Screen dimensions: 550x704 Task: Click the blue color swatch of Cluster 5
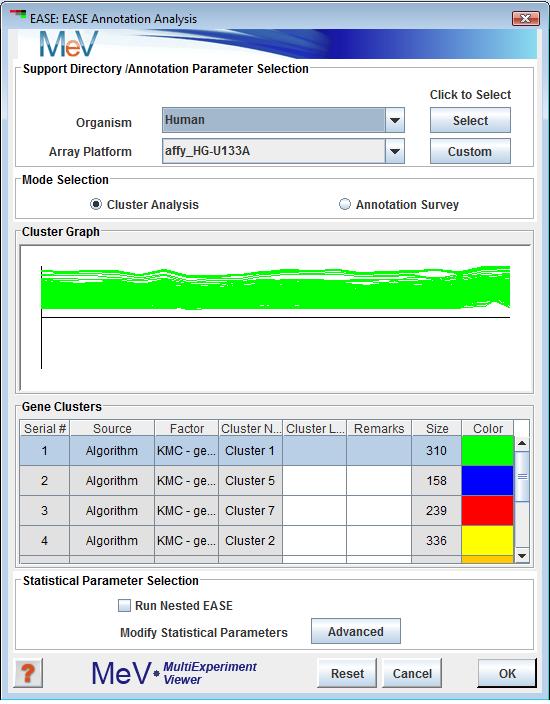point(488,480)
